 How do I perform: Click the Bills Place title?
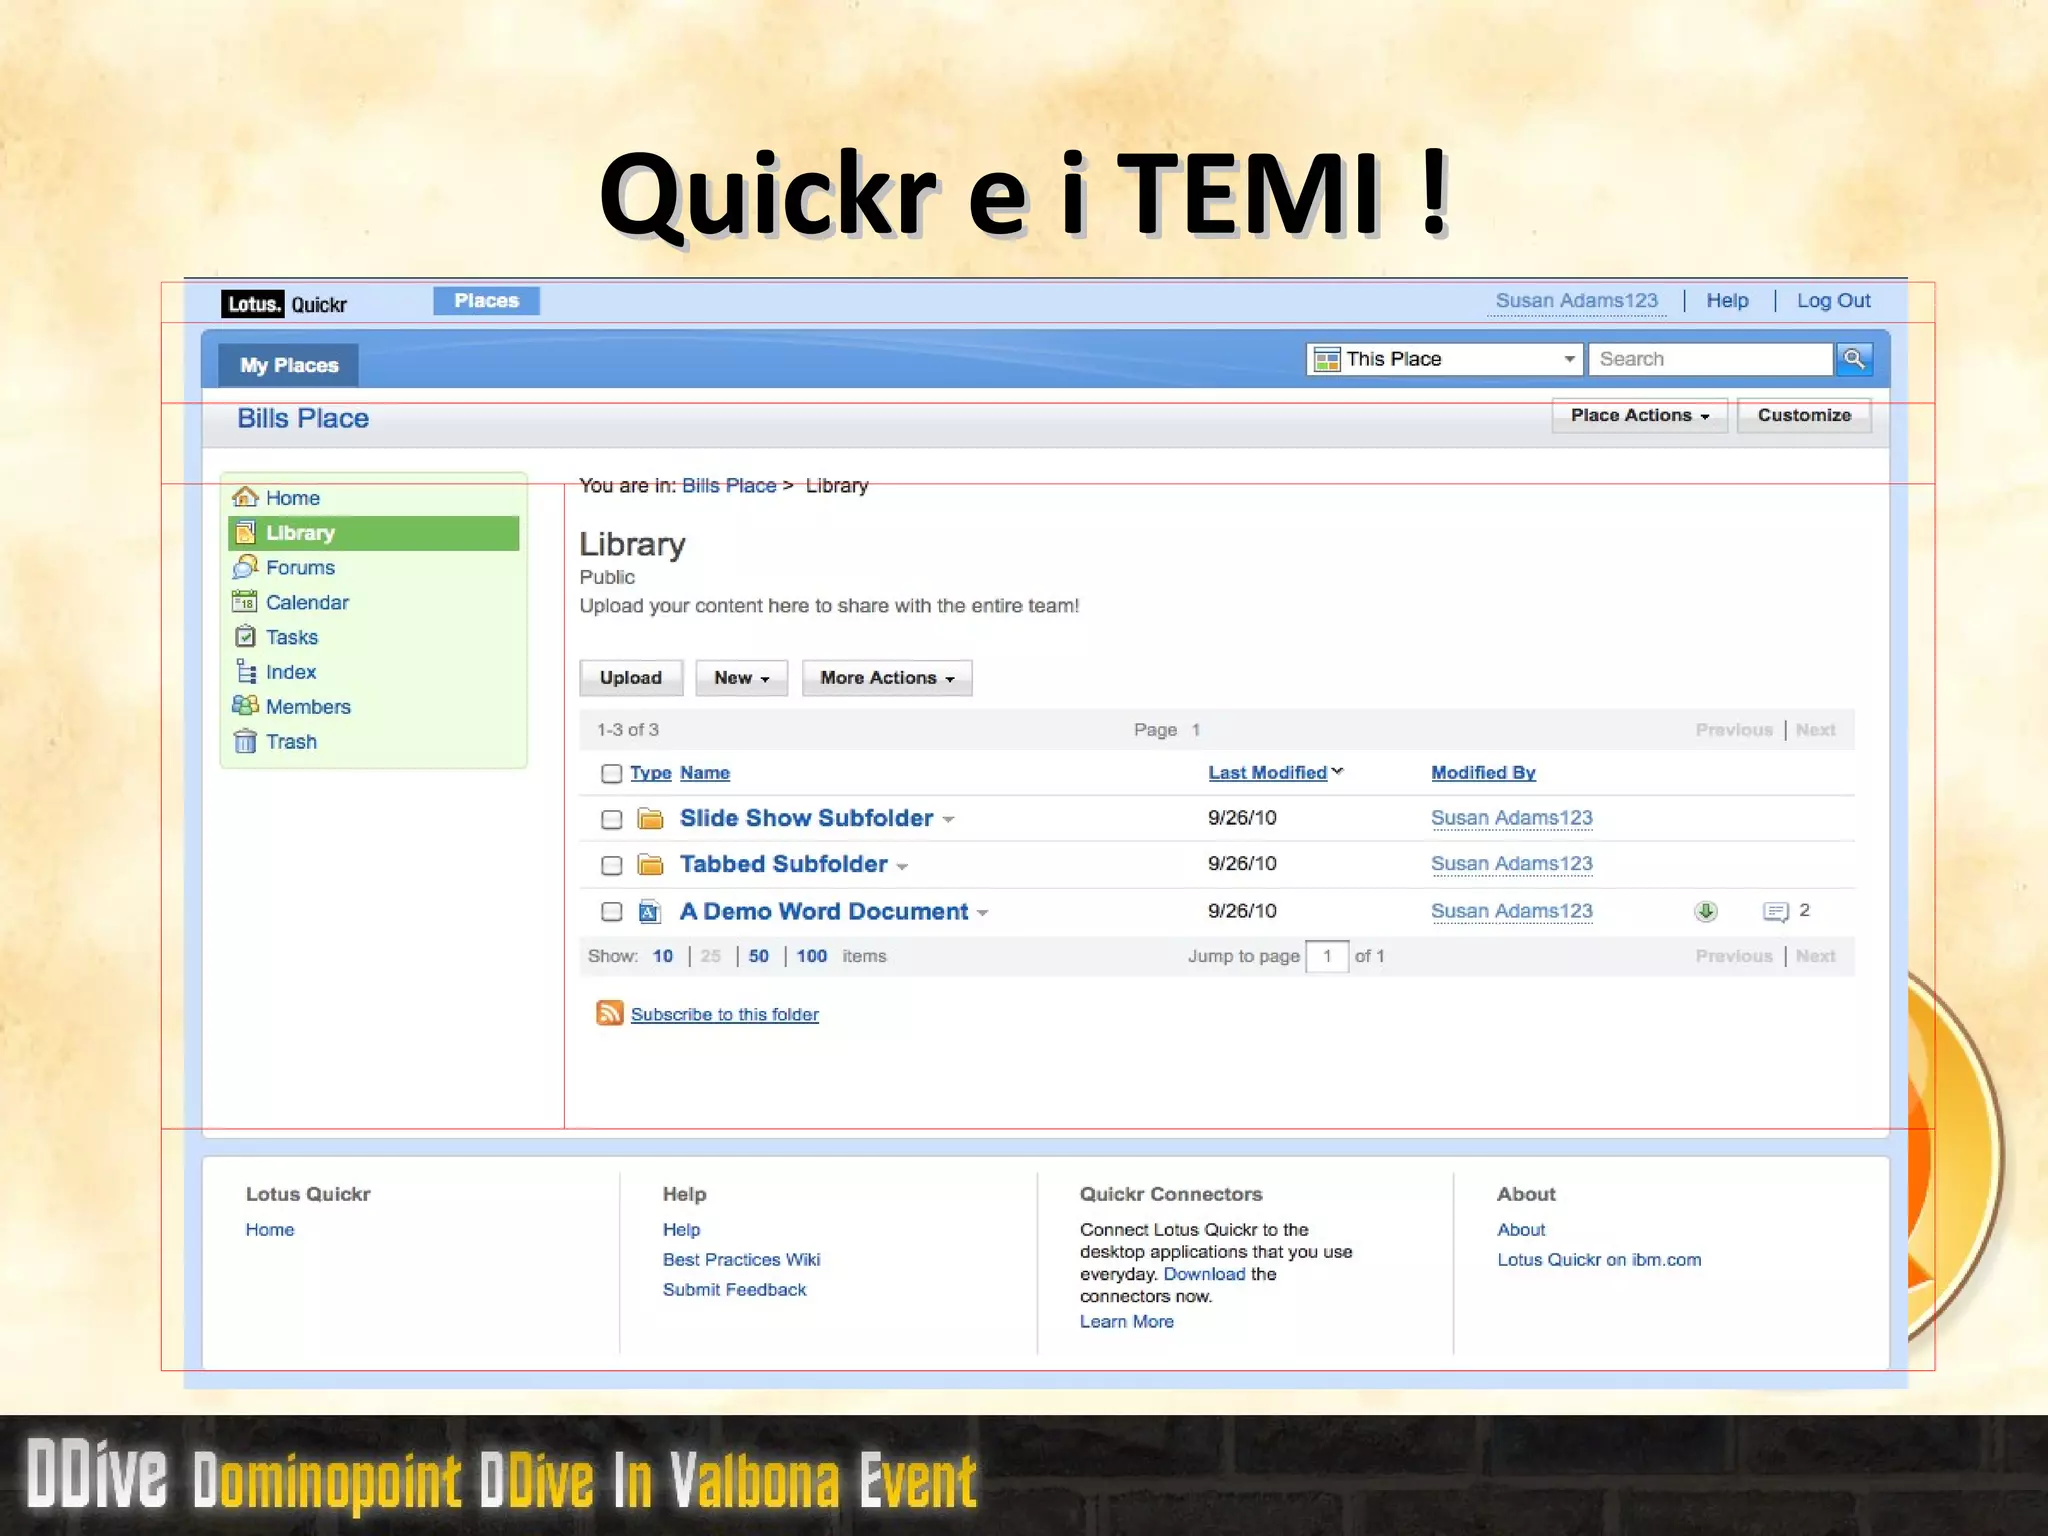click(x=303, y=418)
